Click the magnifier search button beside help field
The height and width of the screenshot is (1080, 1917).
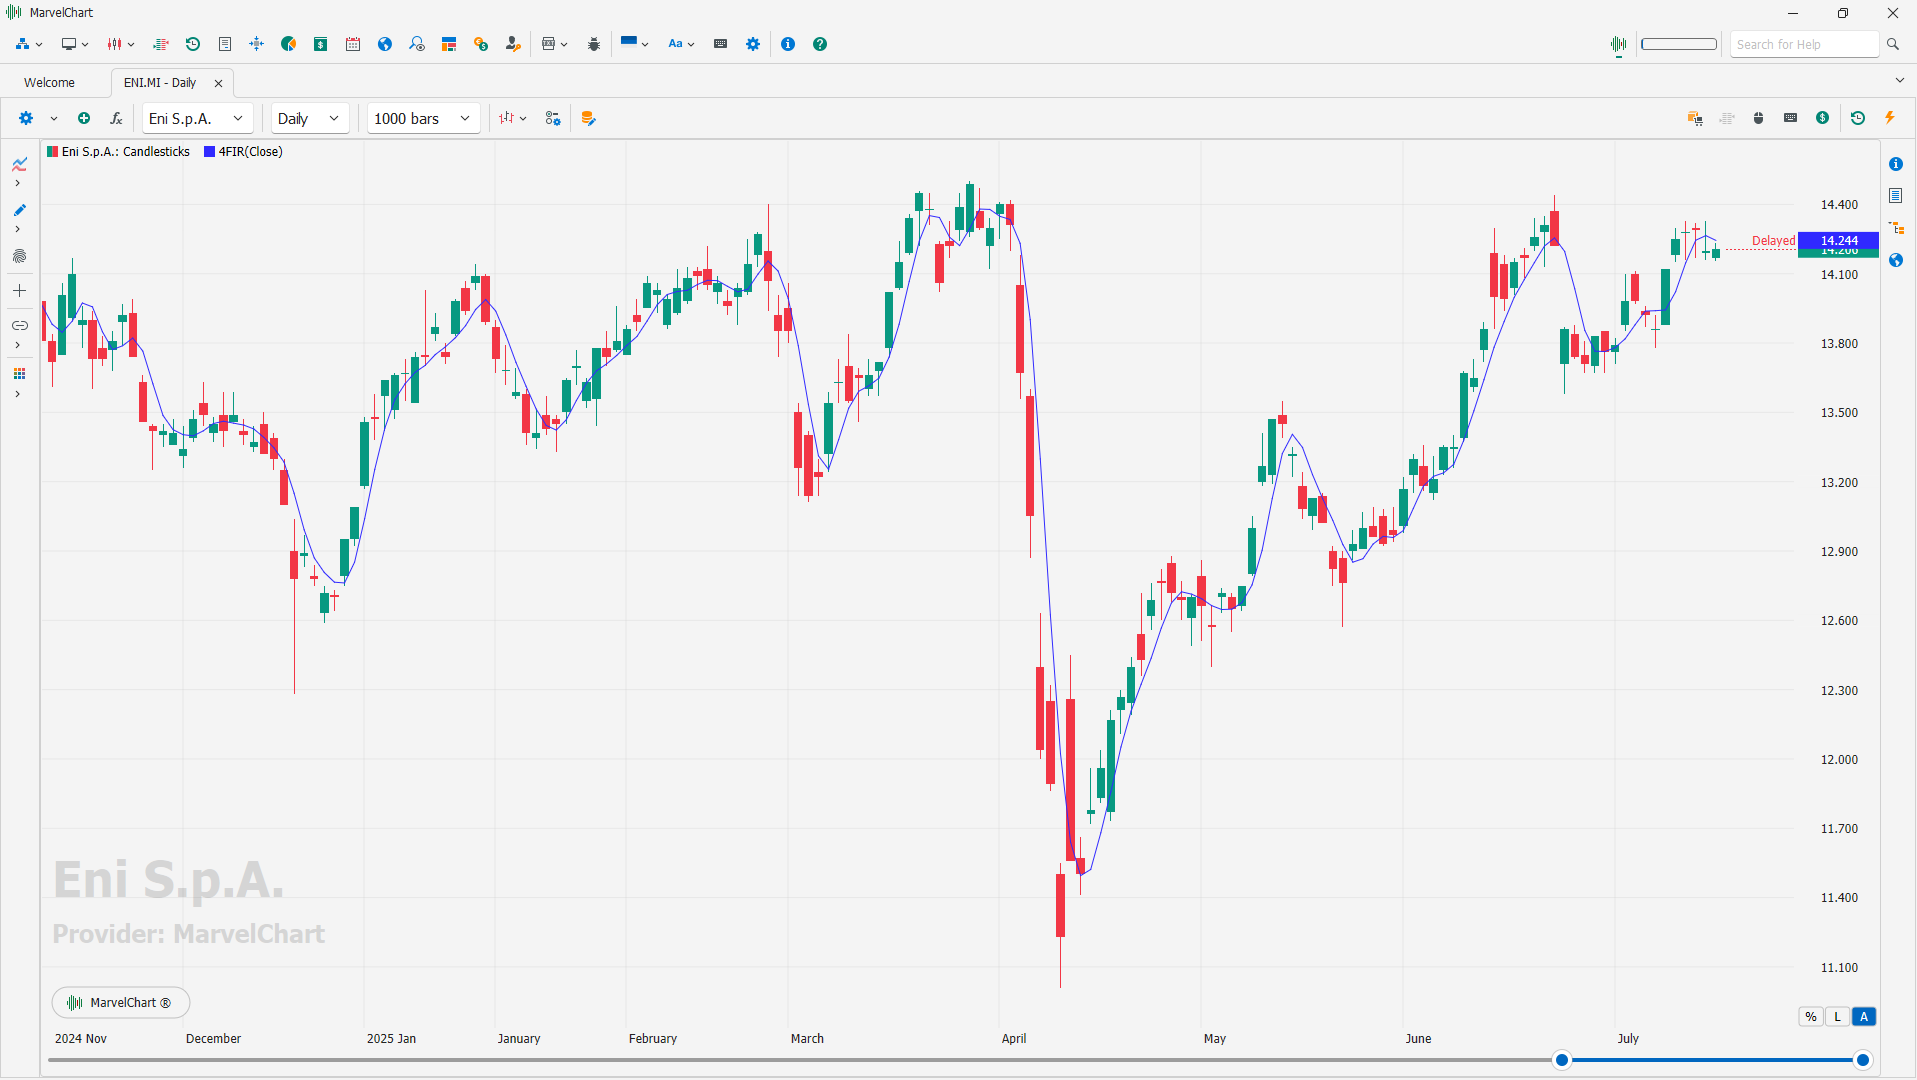(1893, 44)
